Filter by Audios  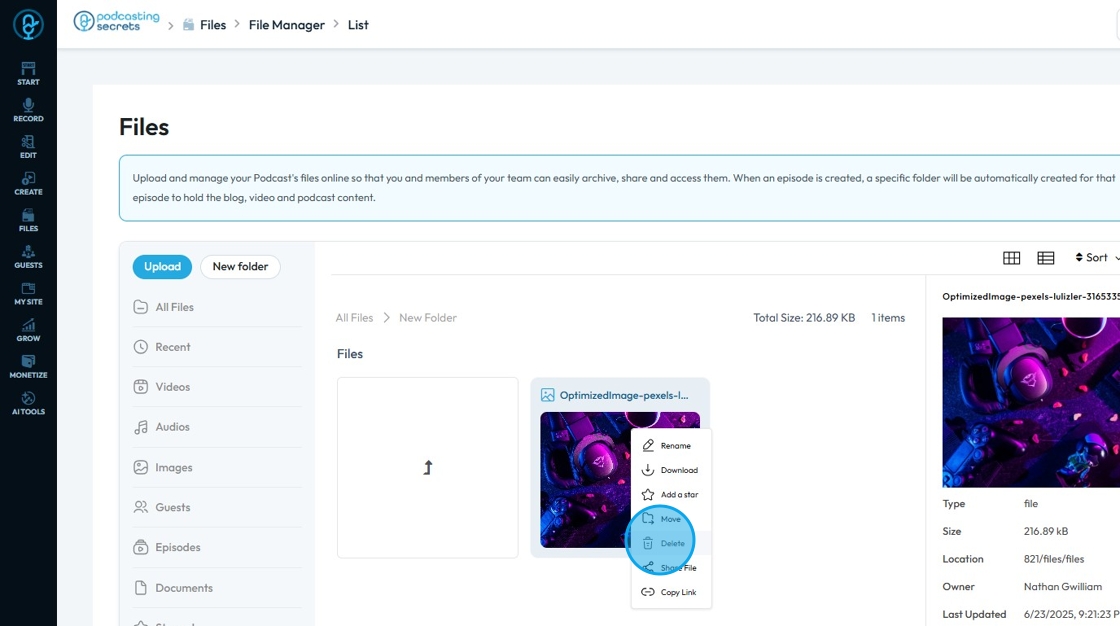[x=217, y=427]
